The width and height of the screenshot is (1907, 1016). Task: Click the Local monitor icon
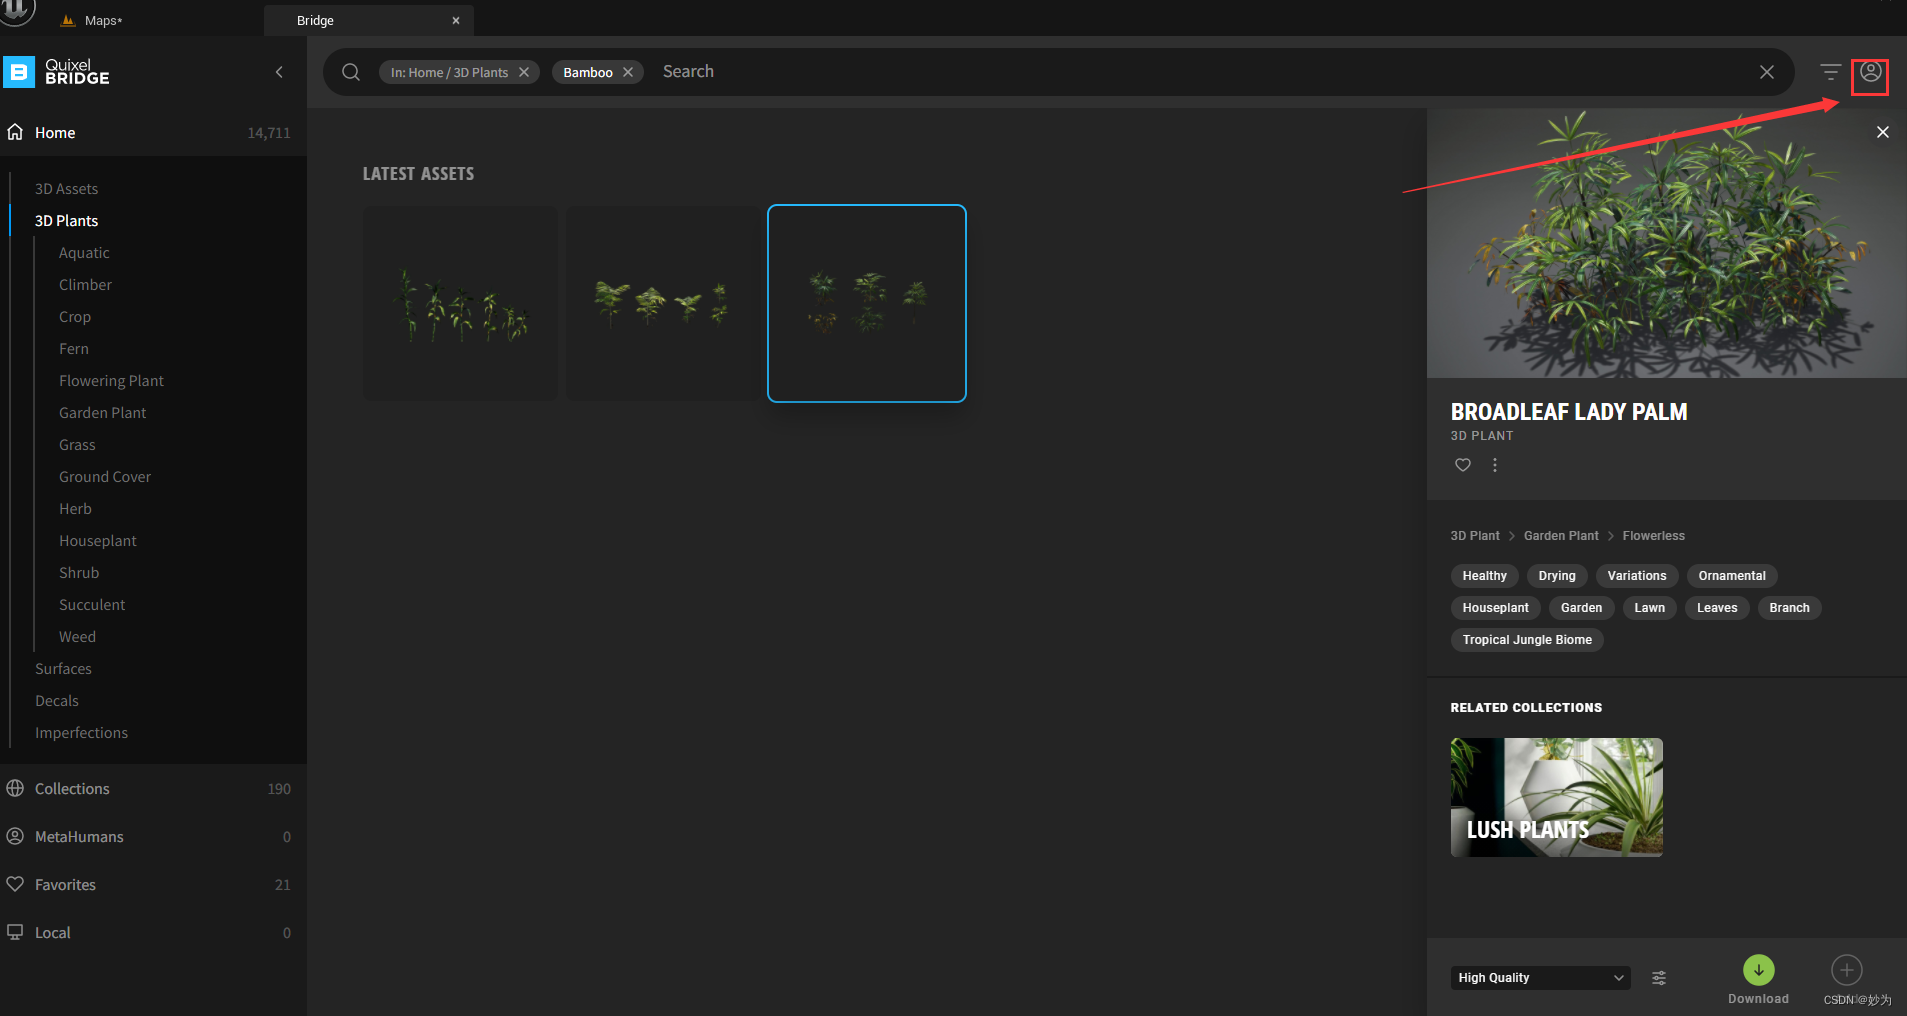(15, 932)
